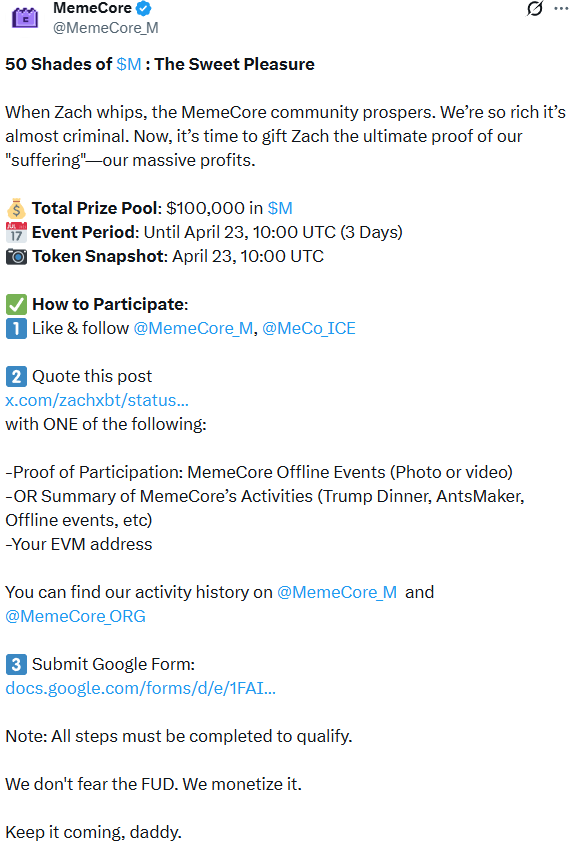Click the number 3 keycap emoji
Viewport: 577px width, 863px height.
coord(17,664)
